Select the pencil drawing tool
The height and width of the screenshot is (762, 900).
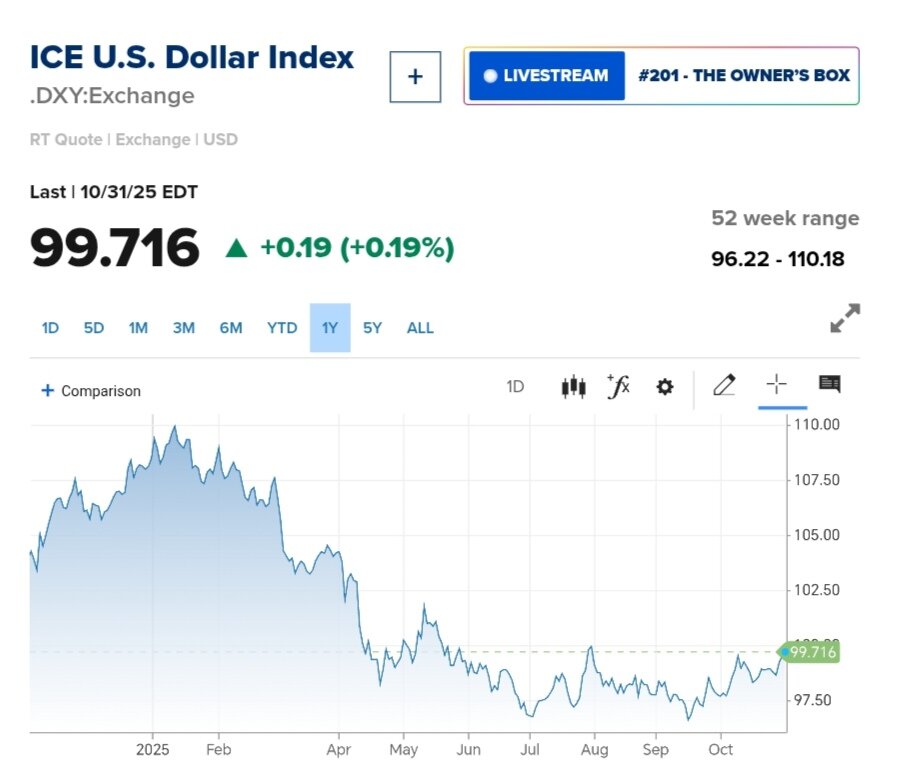[x=724, y=386]
